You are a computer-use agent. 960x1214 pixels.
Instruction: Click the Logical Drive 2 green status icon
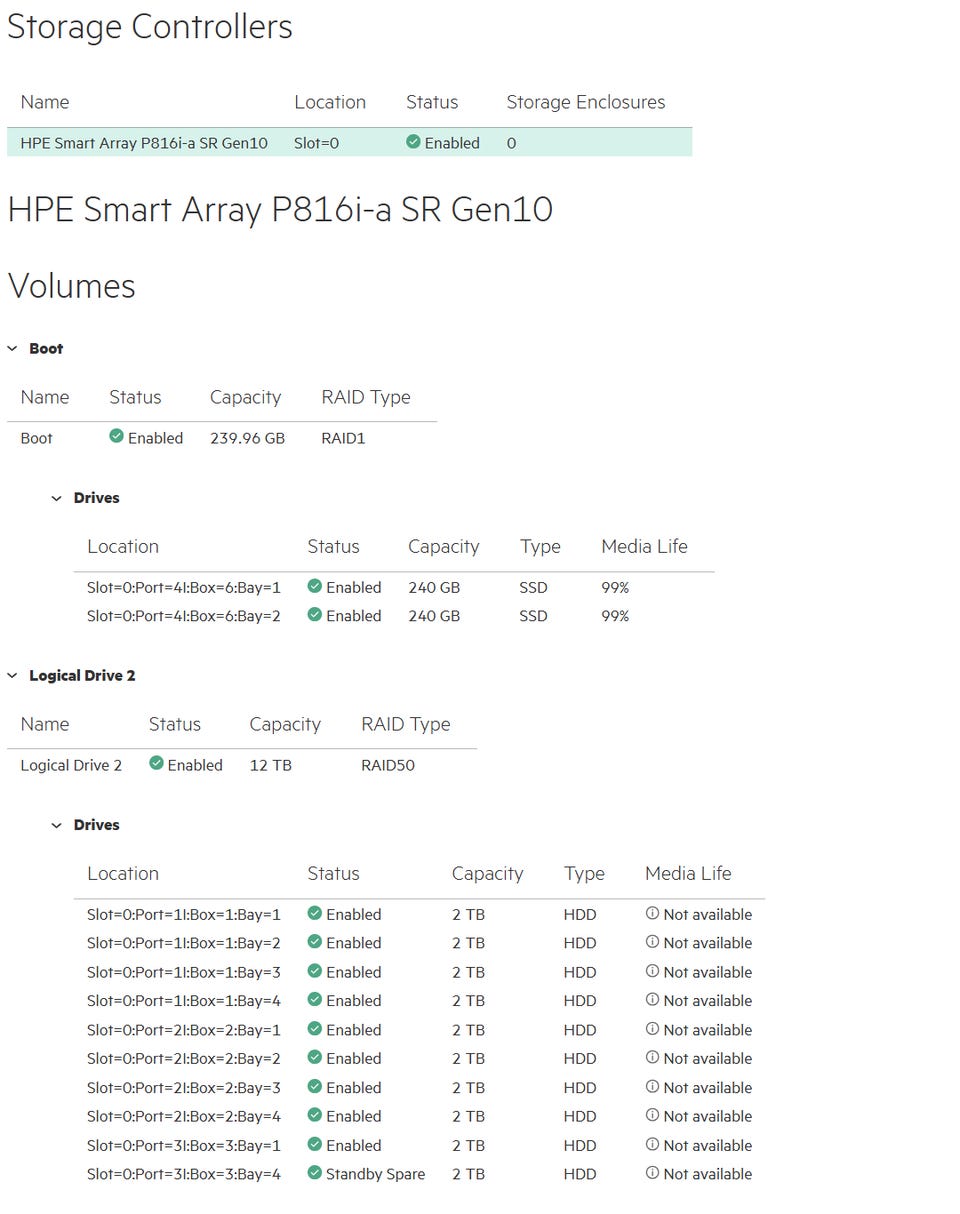(156, 764)
